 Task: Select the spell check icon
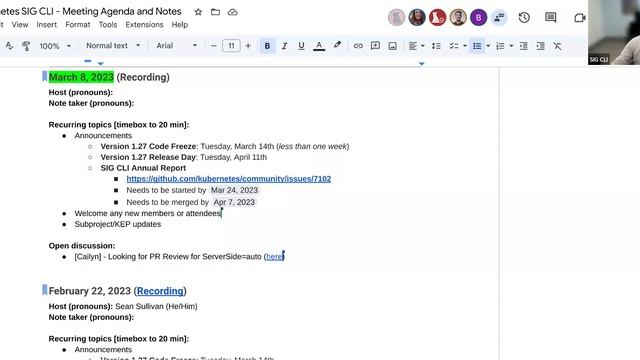coord(9,46)
